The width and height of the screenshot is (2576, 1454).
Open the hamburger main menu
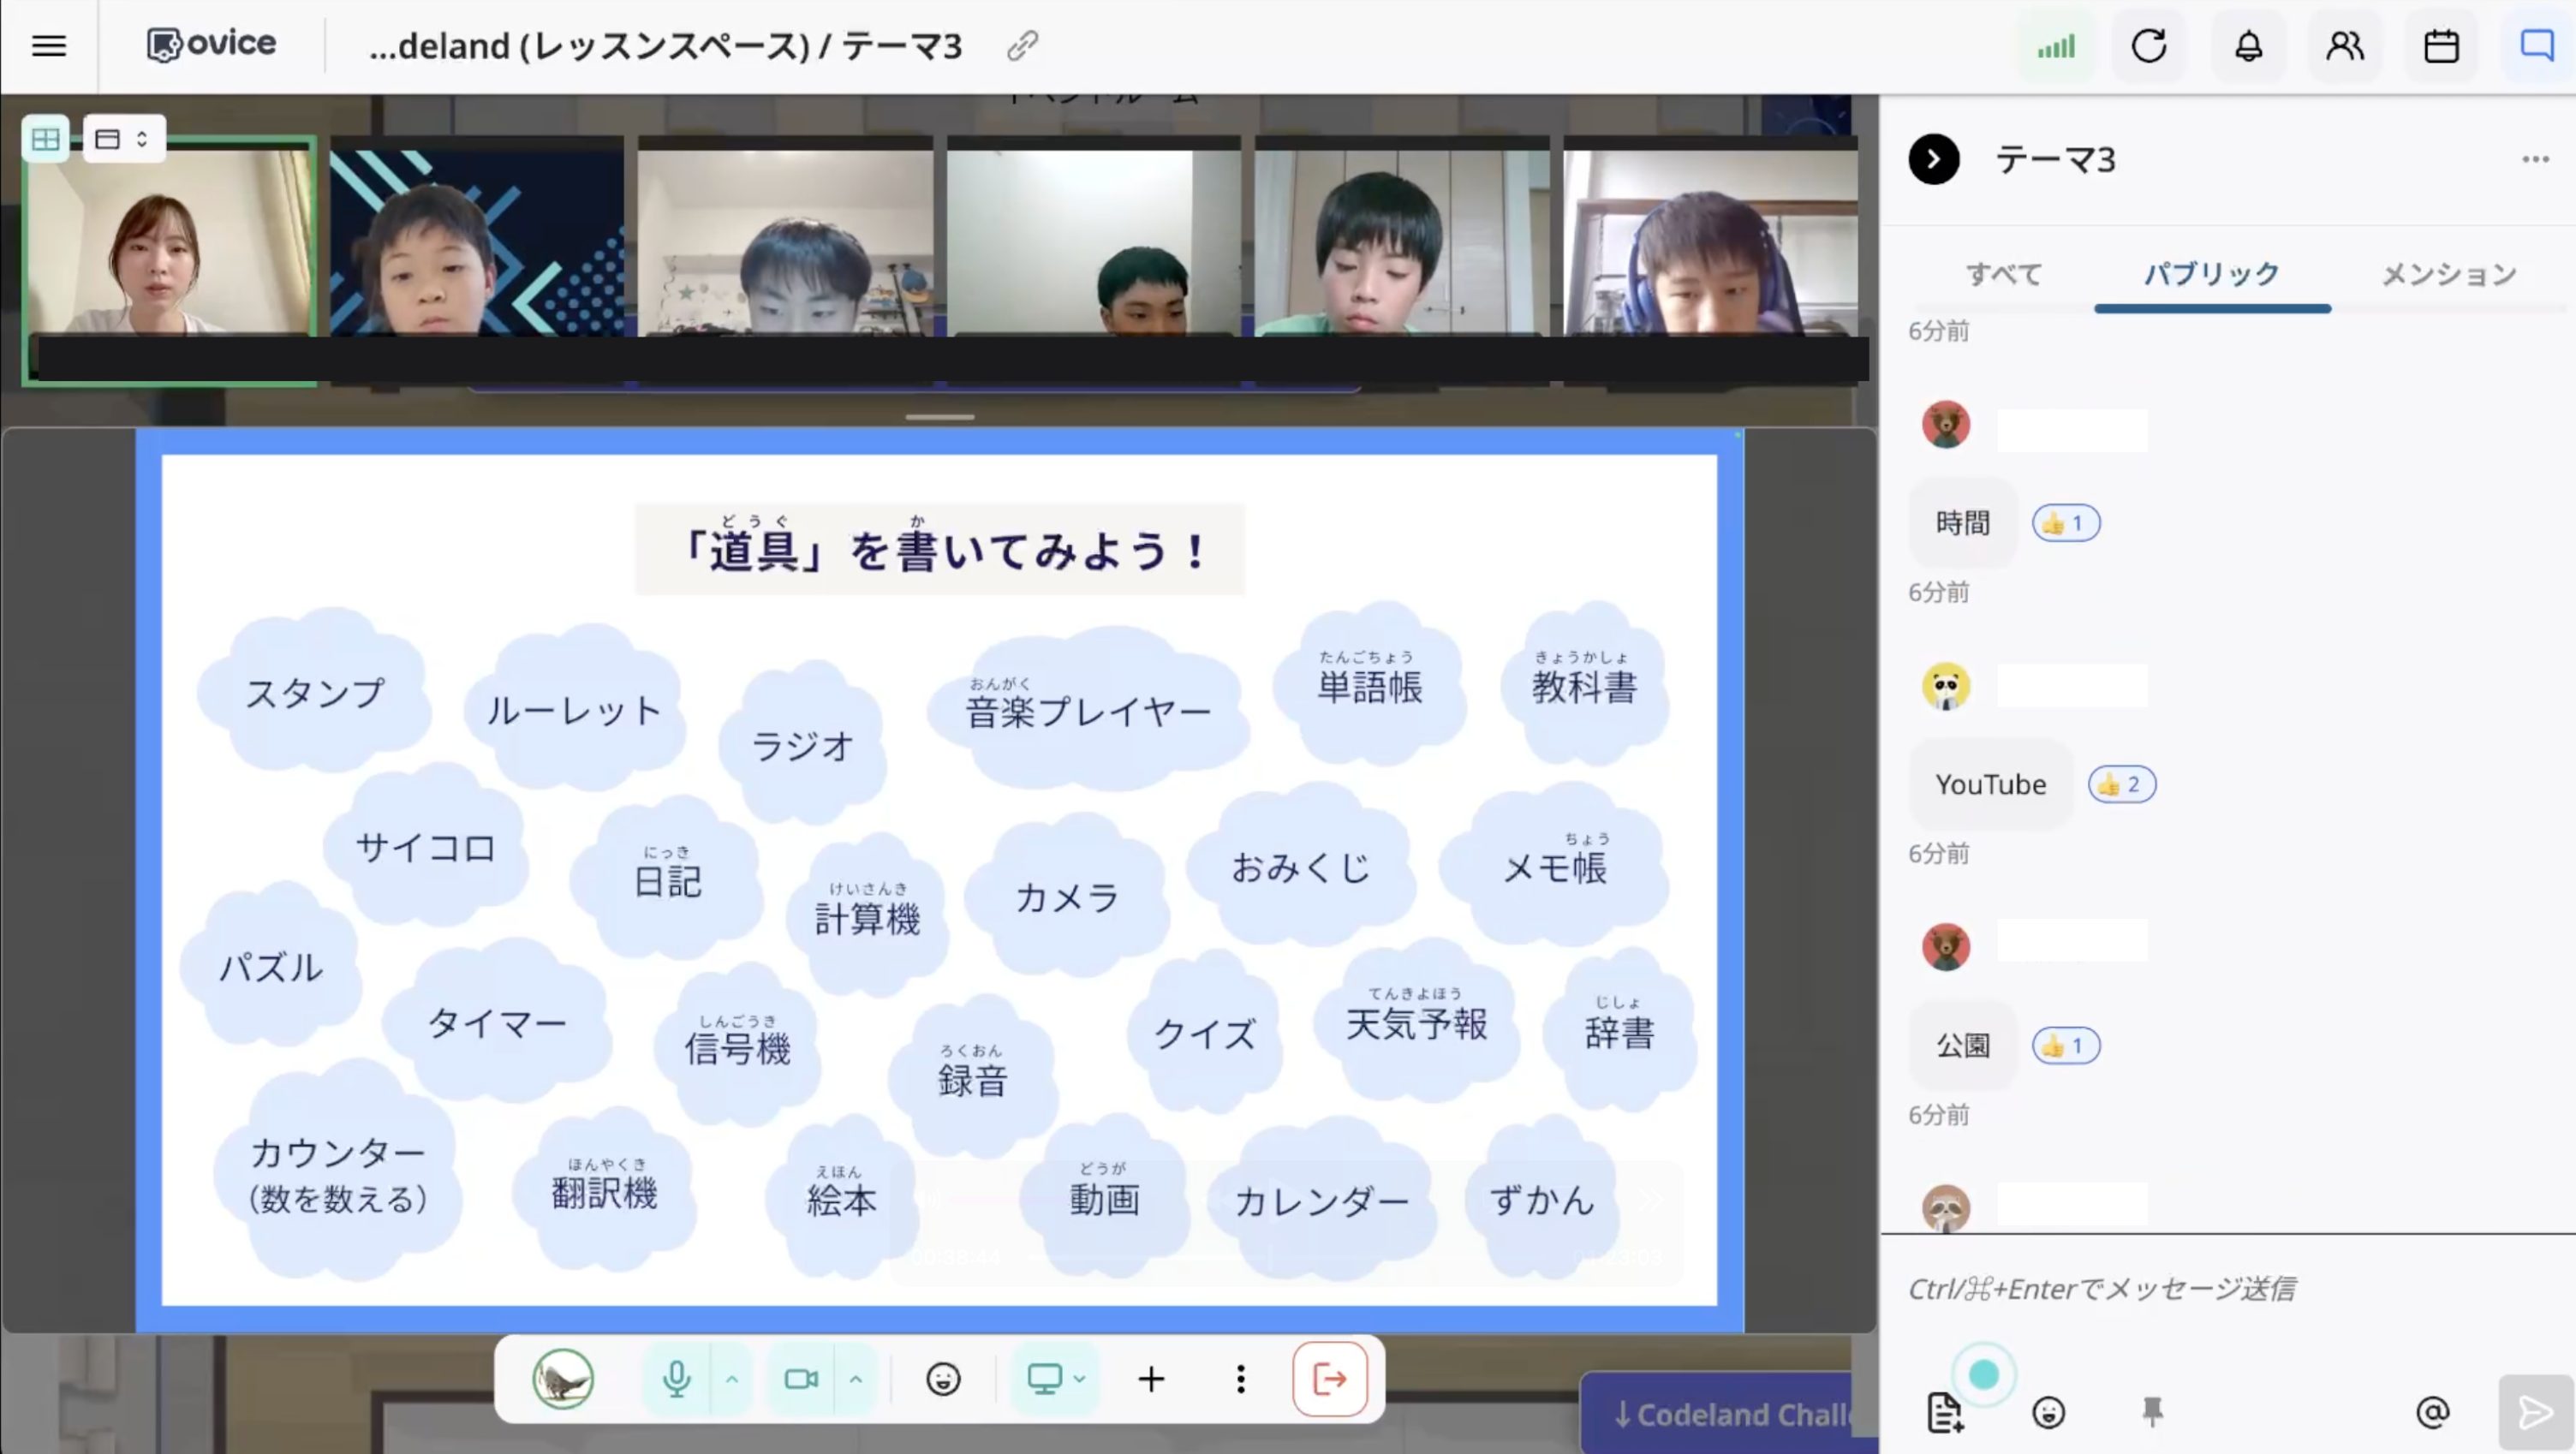49,46
